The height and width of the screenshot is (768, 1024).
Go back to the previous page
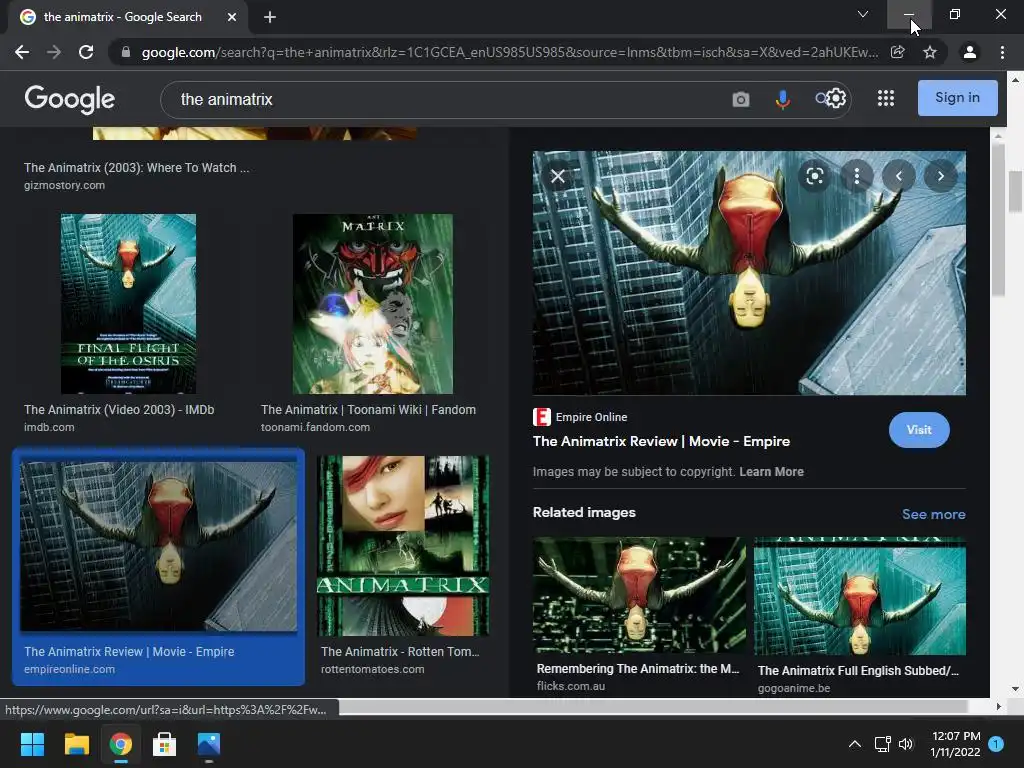[x=22, y=52]
